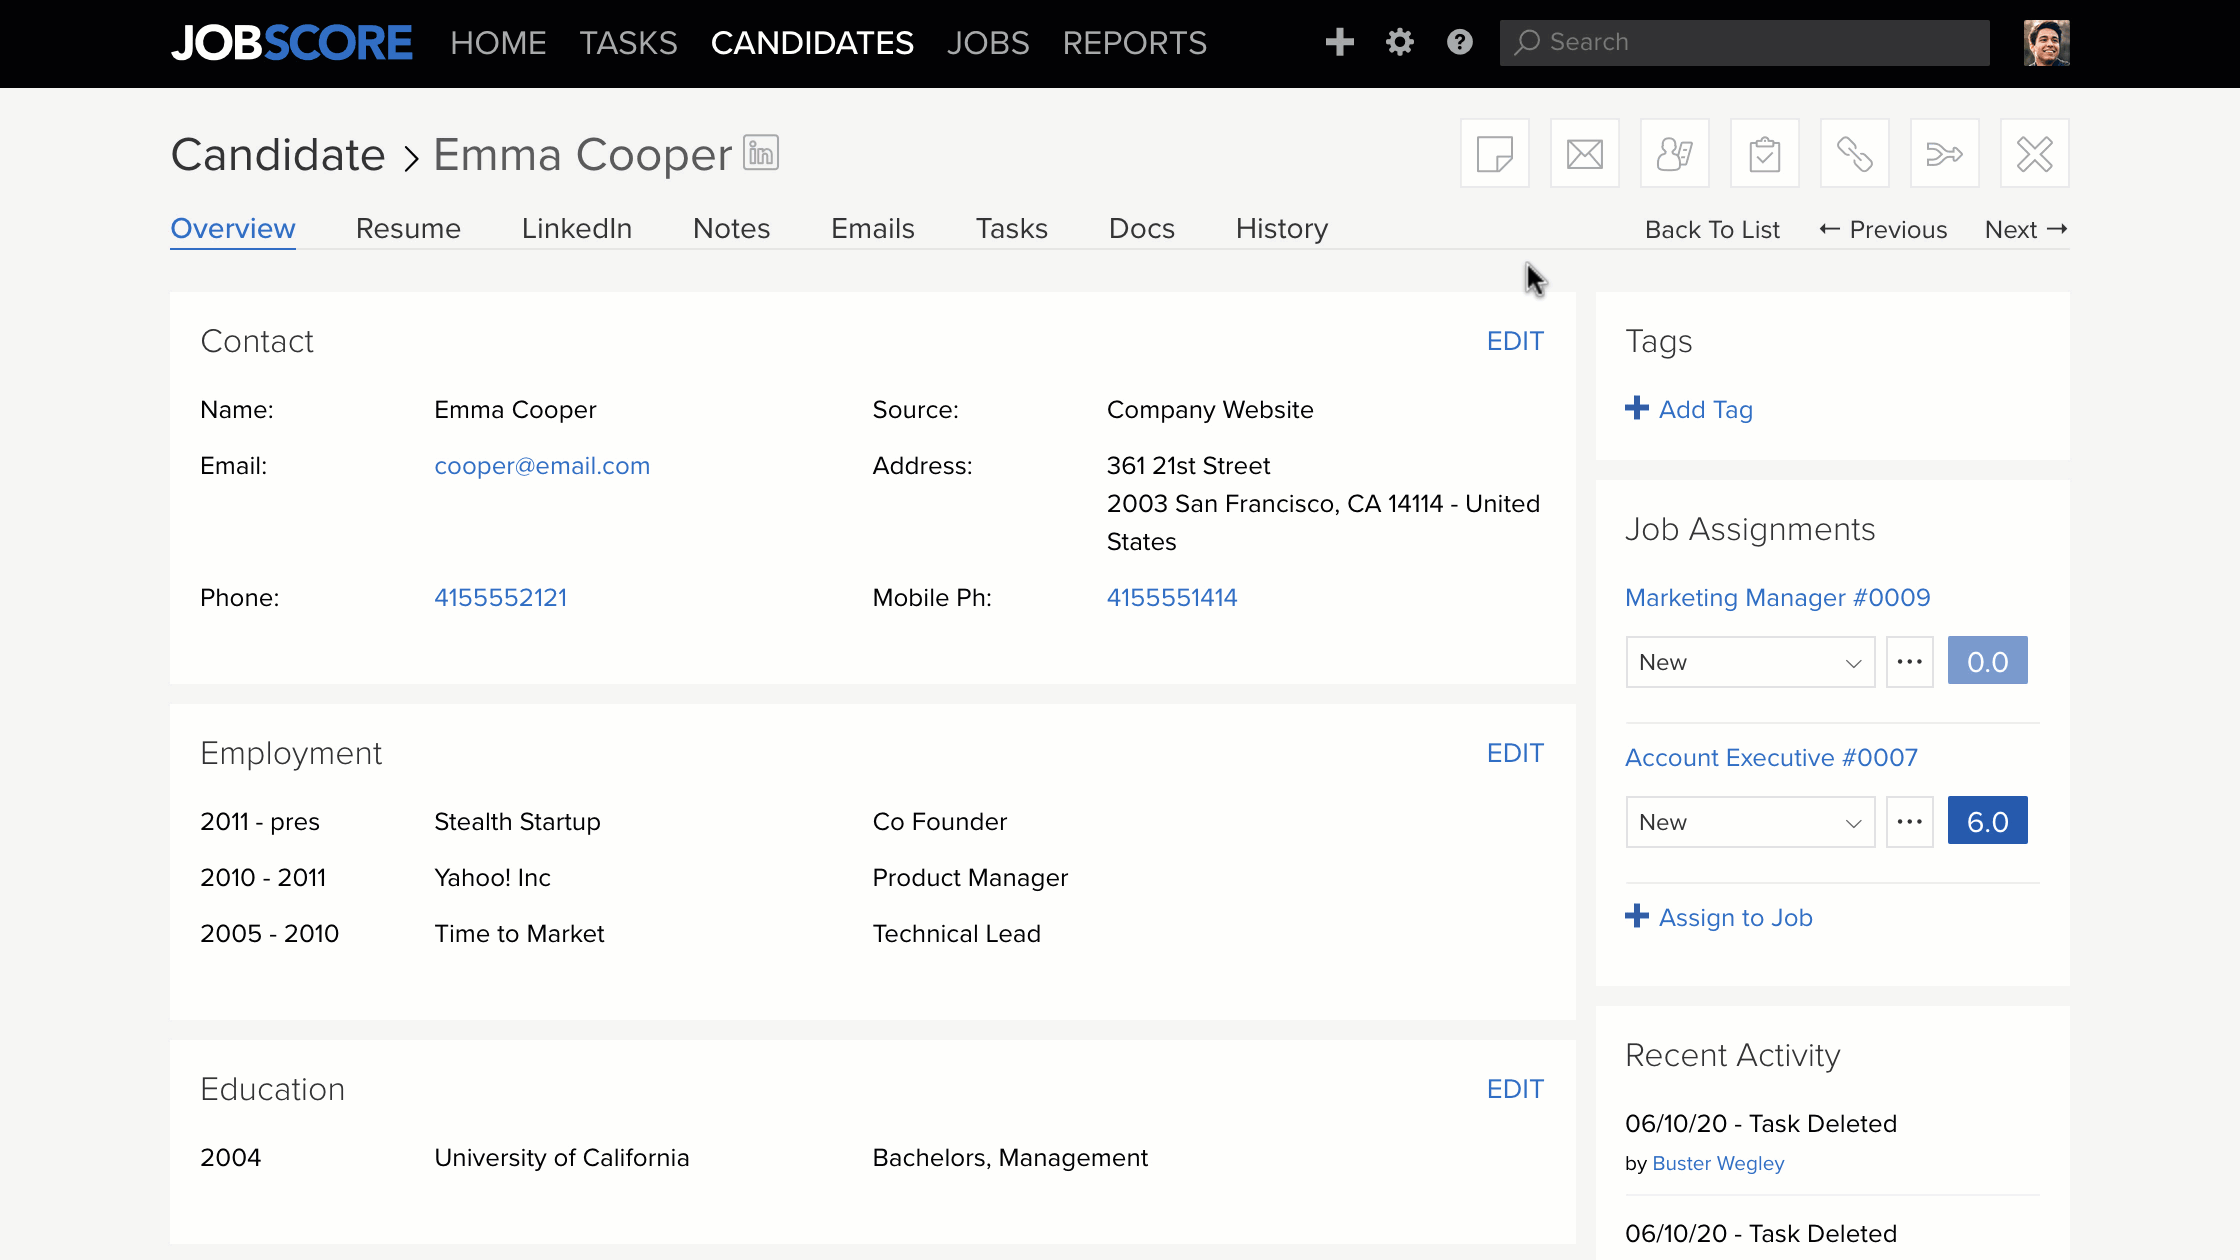Click 361 21st Street address line
Image resolution: width=2240 pixels, height=1260 pixels.
click(x=1188, y=466)
